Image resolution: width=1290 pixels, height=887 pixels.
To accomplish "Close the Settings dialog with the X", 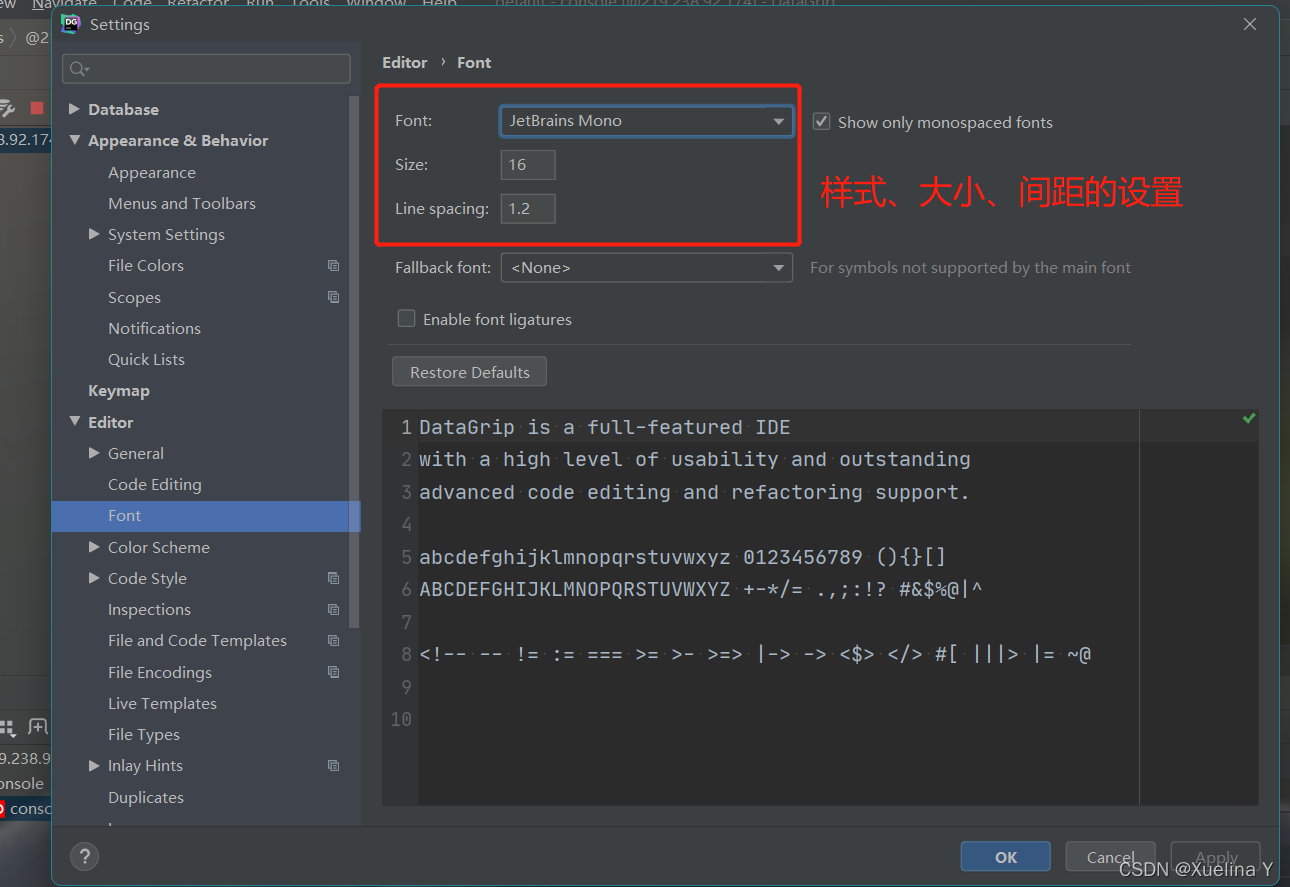I will tap(1250, 24).
